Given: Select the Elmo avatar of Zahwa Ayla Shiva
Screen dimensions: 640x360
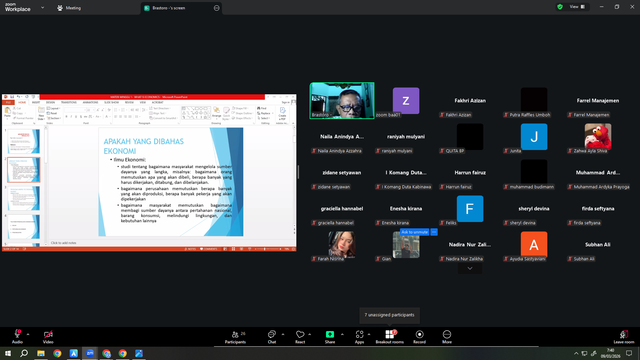Looking at the screenshot, I should coord(598,137).
